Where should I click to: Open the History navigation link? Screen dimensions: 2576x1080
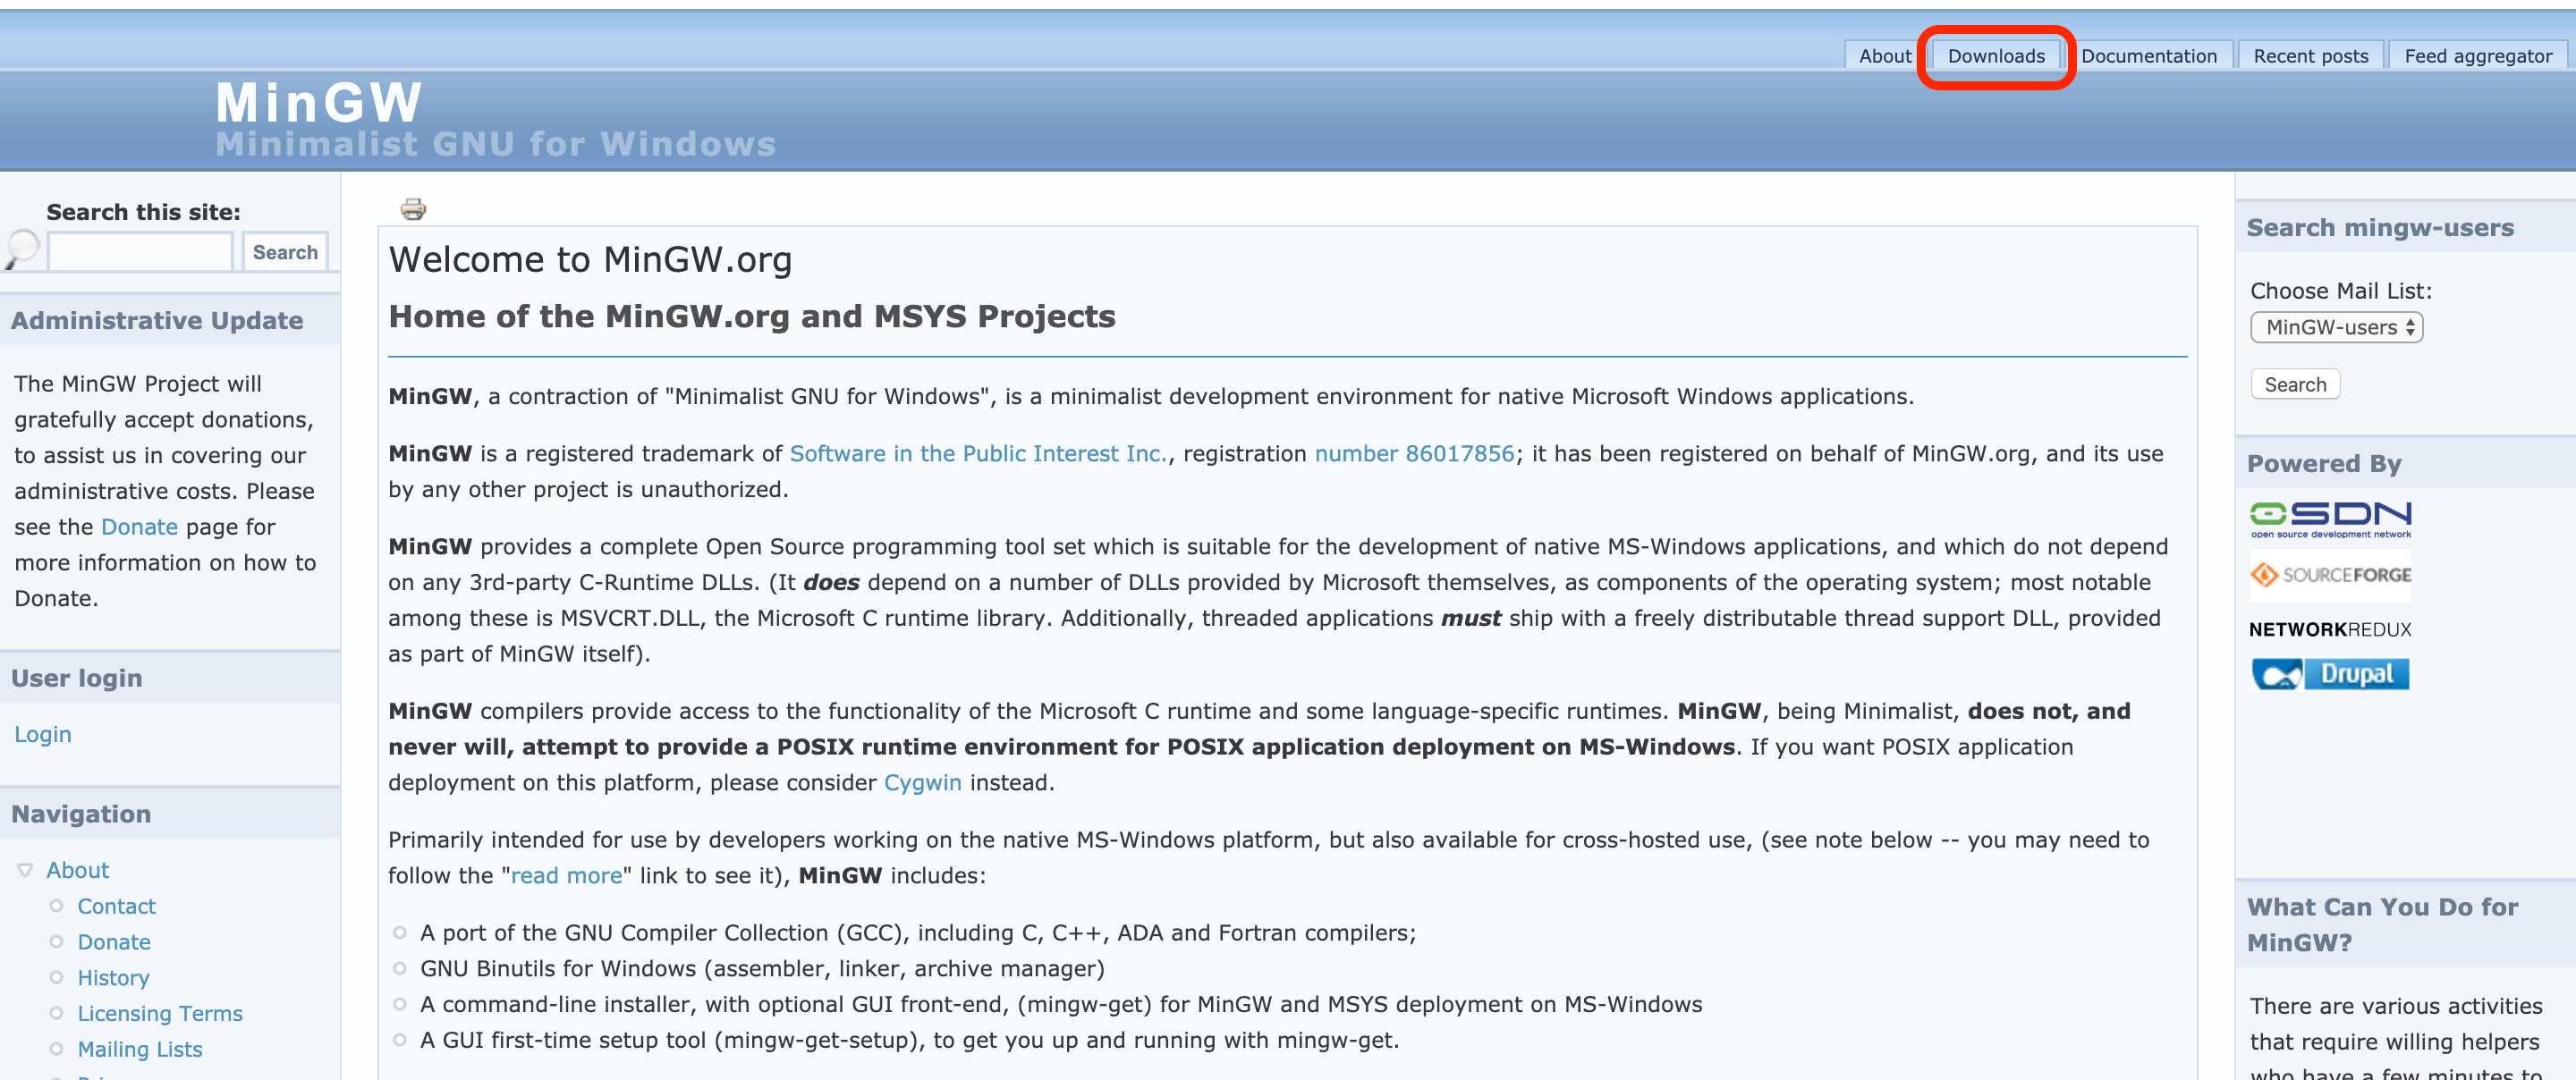(x=113, y=978)
